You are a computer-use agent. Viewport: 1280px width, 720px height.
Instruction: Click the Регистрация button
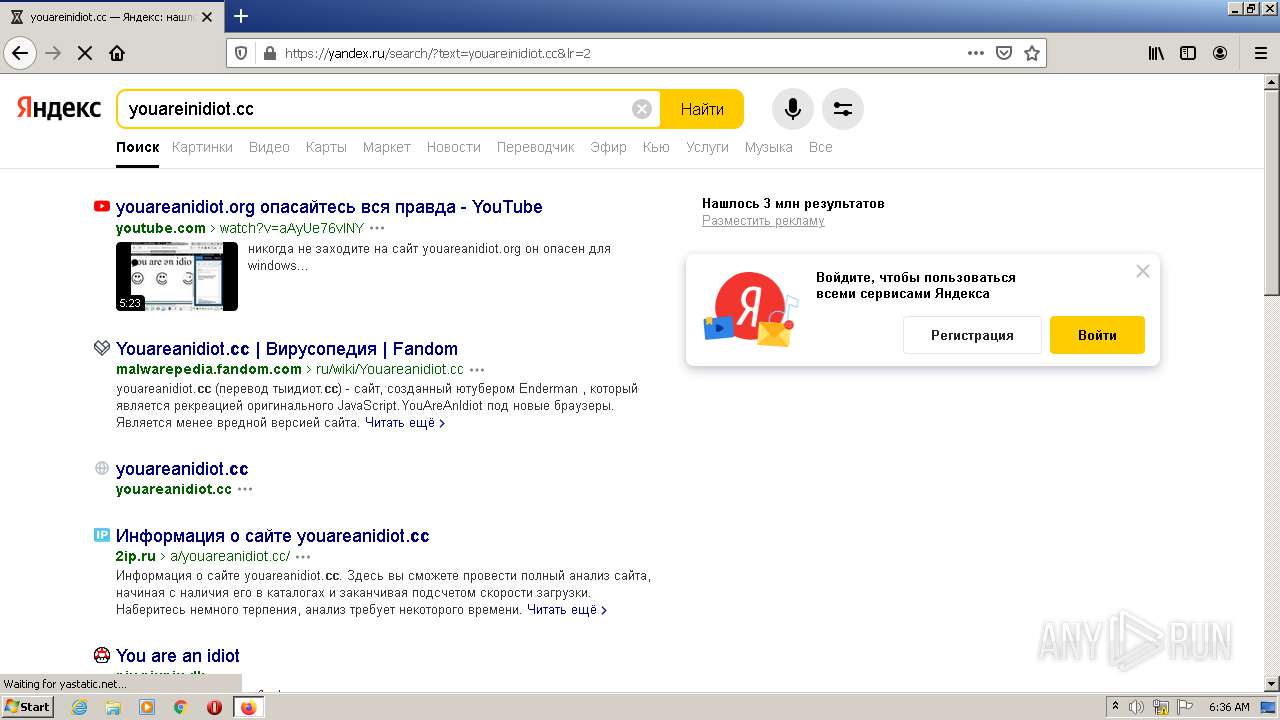click(x=972, y=335)
